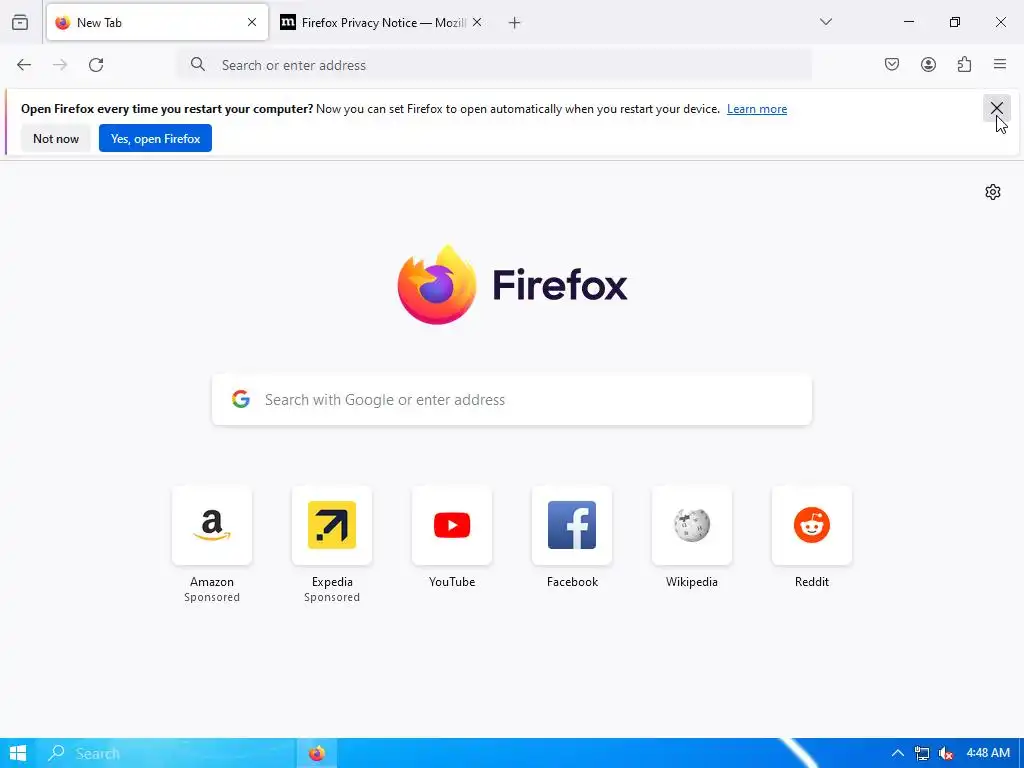The width and height of the screenshot is (1024, 768).
Task: Click the Learn more link
Action: (757, 109)
